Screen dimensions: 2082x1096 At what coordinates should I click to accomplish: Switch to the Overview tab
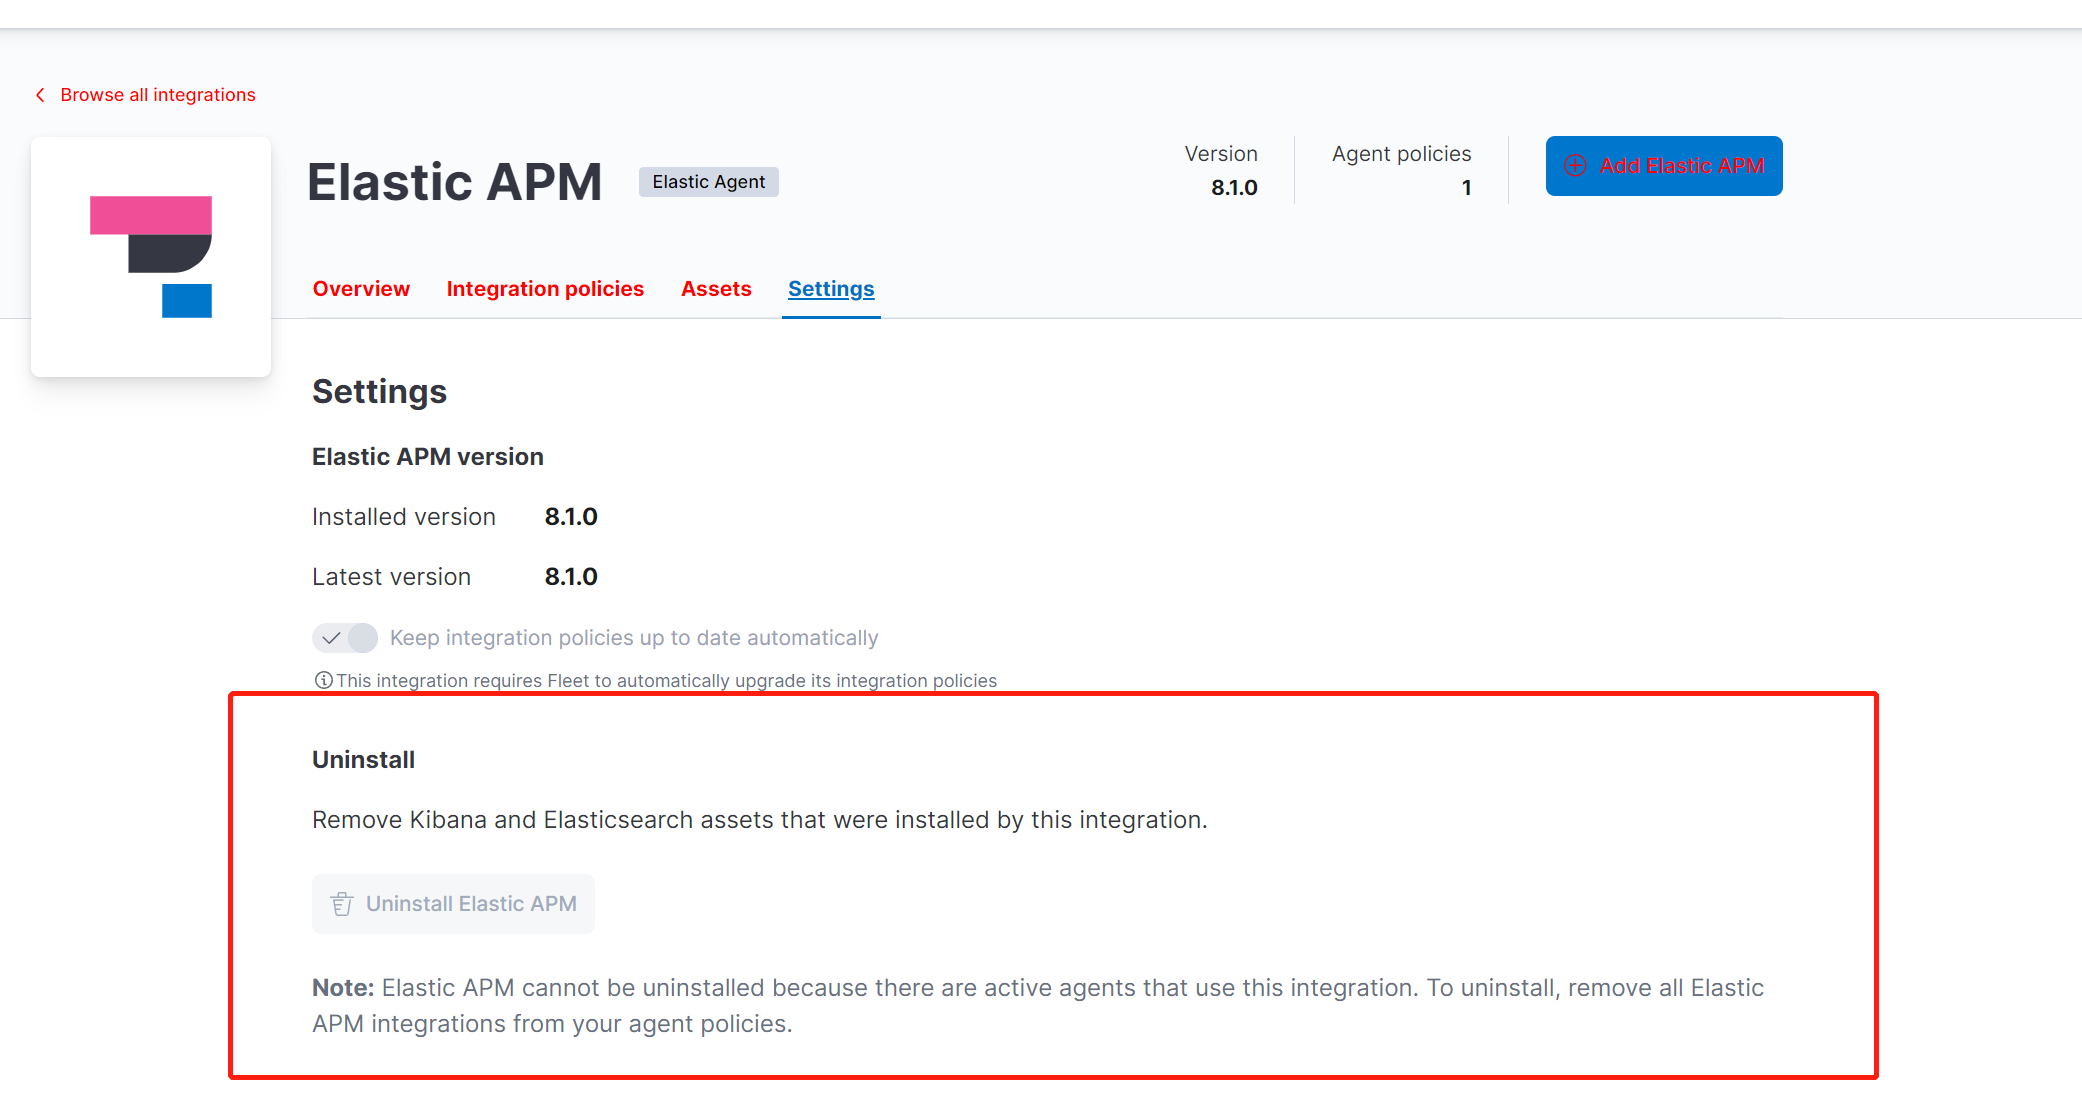(x=361, y=289)
